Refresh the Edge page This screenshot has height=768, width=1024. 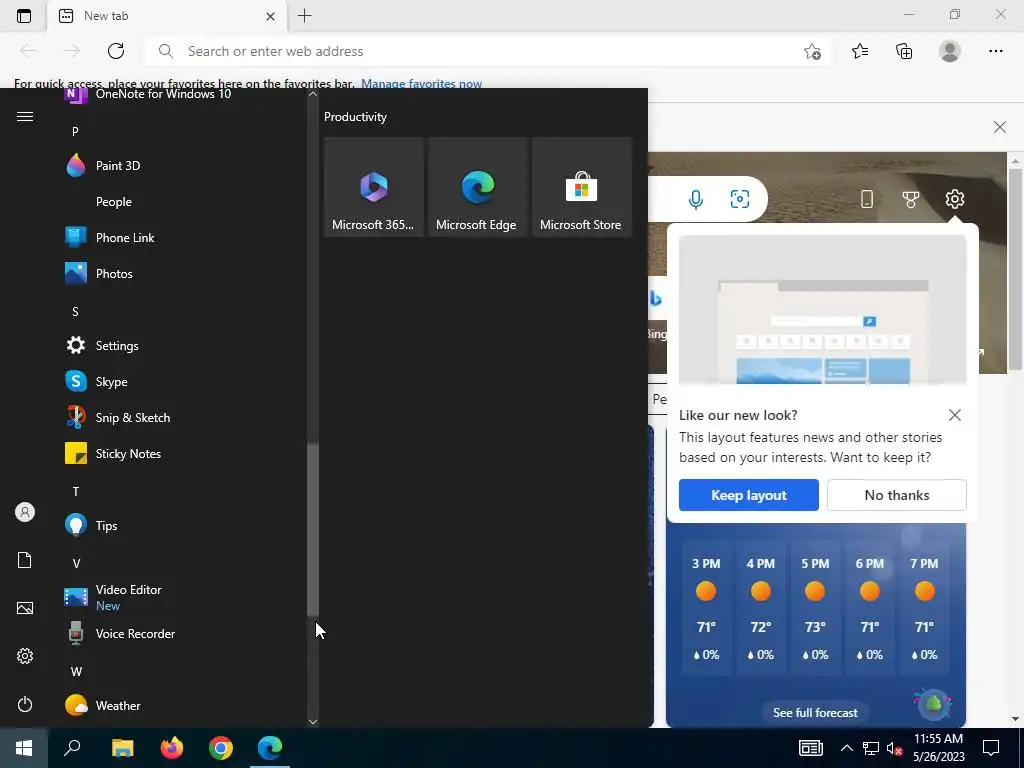(x=116, y=51)
